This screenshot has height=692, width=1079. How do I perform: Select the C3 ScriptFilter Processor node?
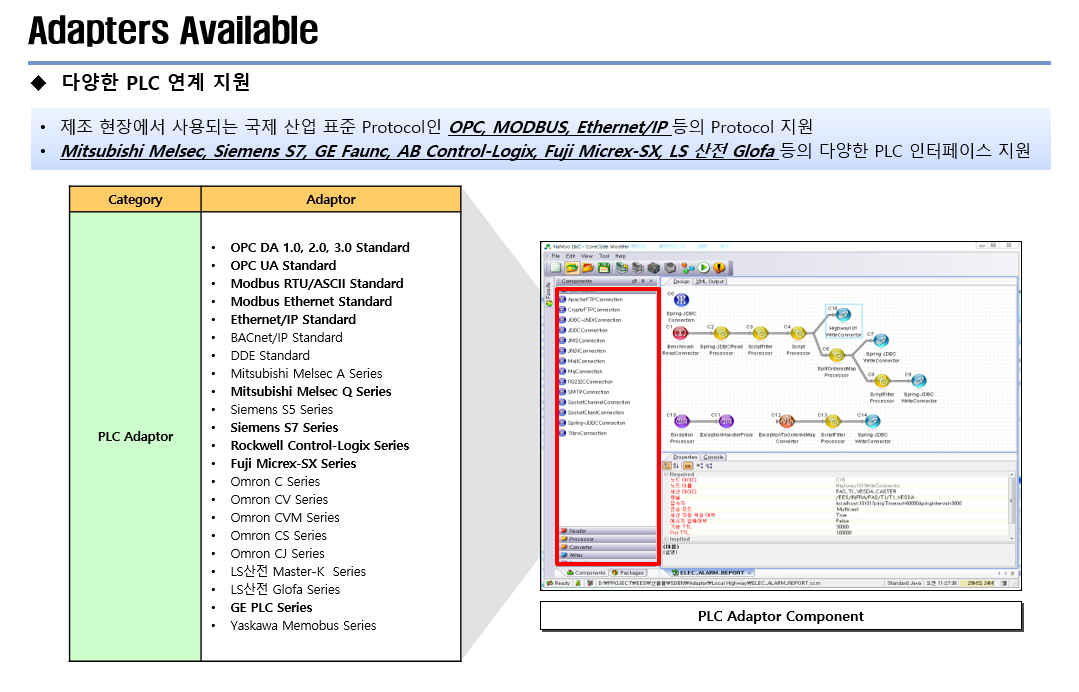pyautogui.click(x=760, y=334)
